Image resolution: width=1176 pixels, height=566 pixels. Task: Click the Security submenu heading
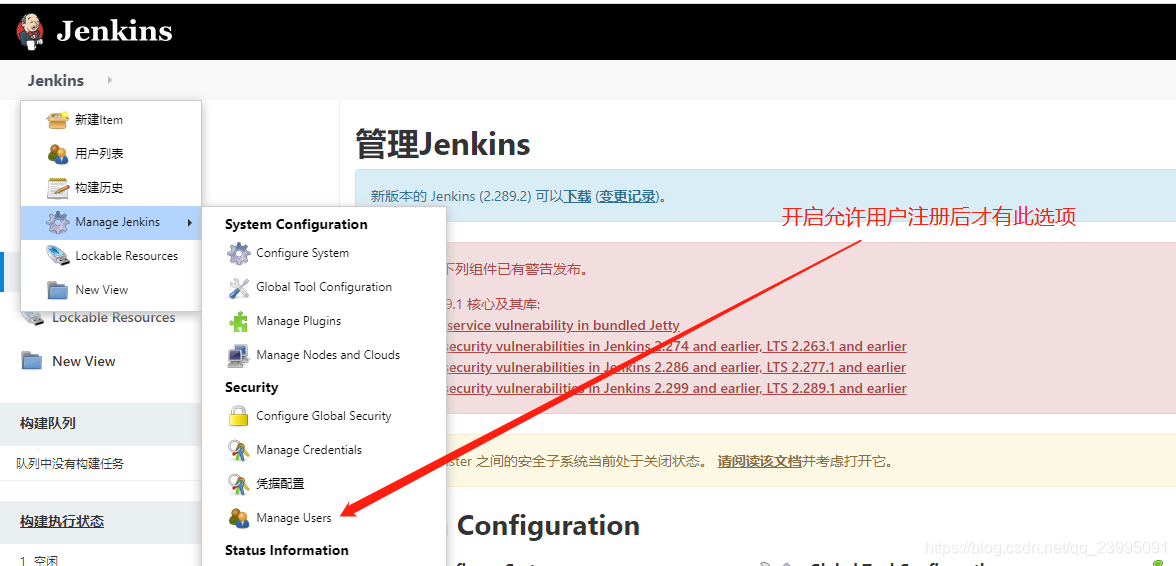(251, 387)
